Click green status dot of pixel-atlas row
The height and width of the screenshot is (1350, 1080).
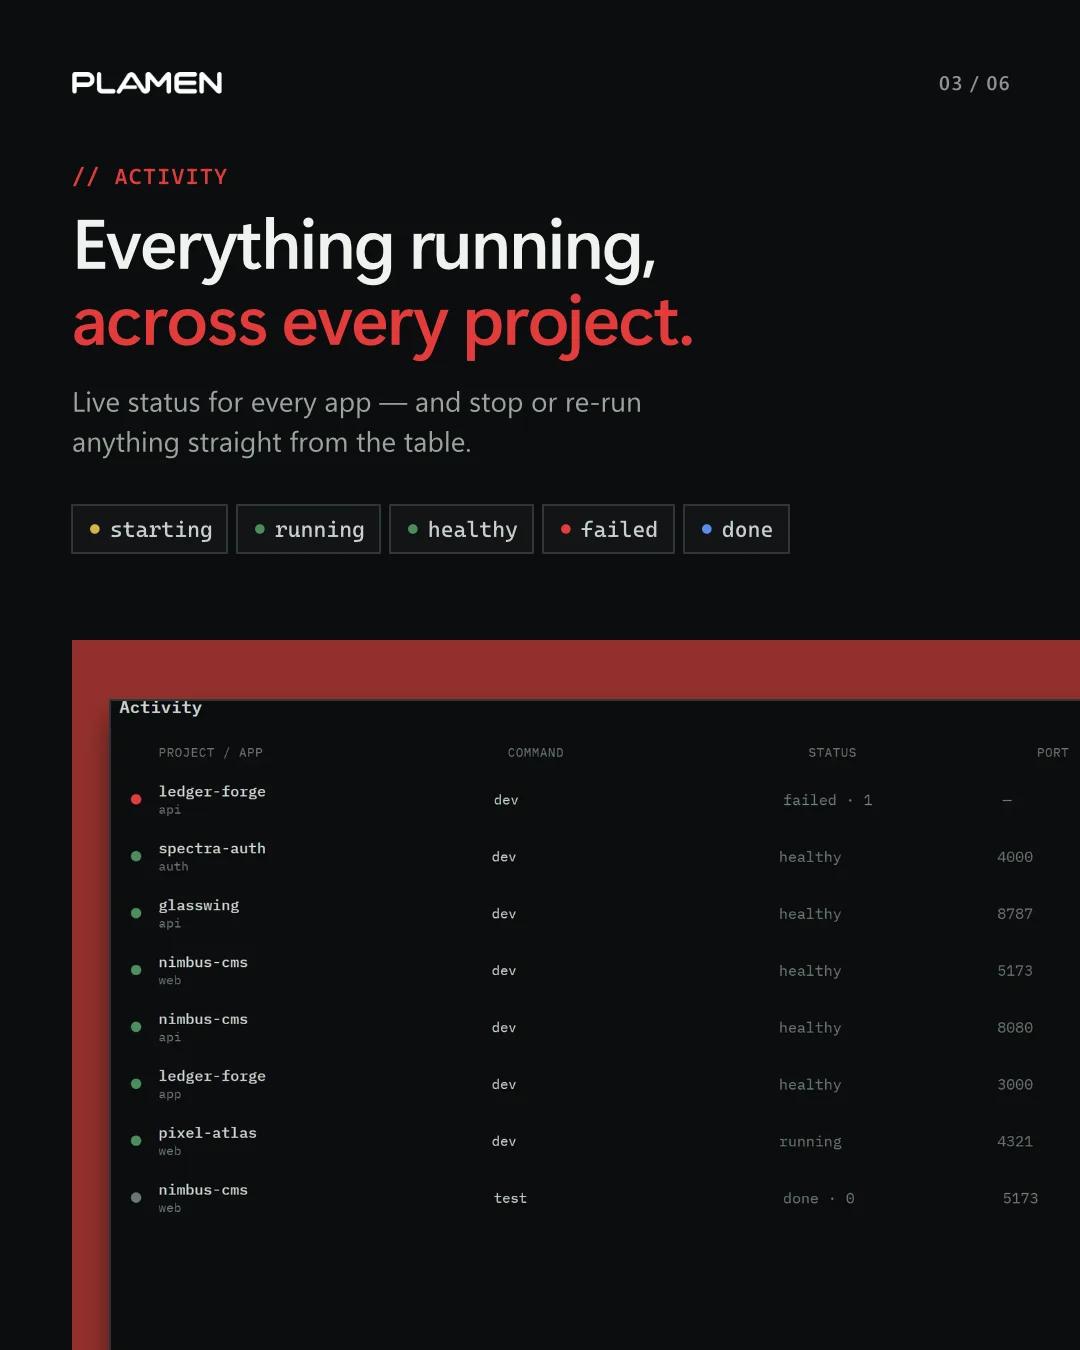pos(136,1141)
